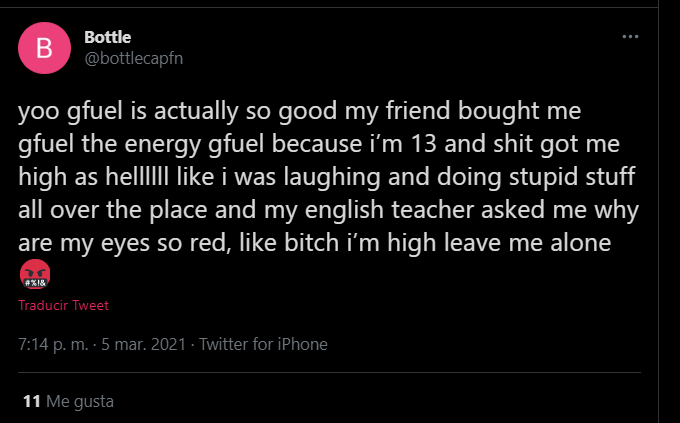The image size is (680, 423).
Task: Open the 11 Me gusta likes list
Action: point(68,402)
